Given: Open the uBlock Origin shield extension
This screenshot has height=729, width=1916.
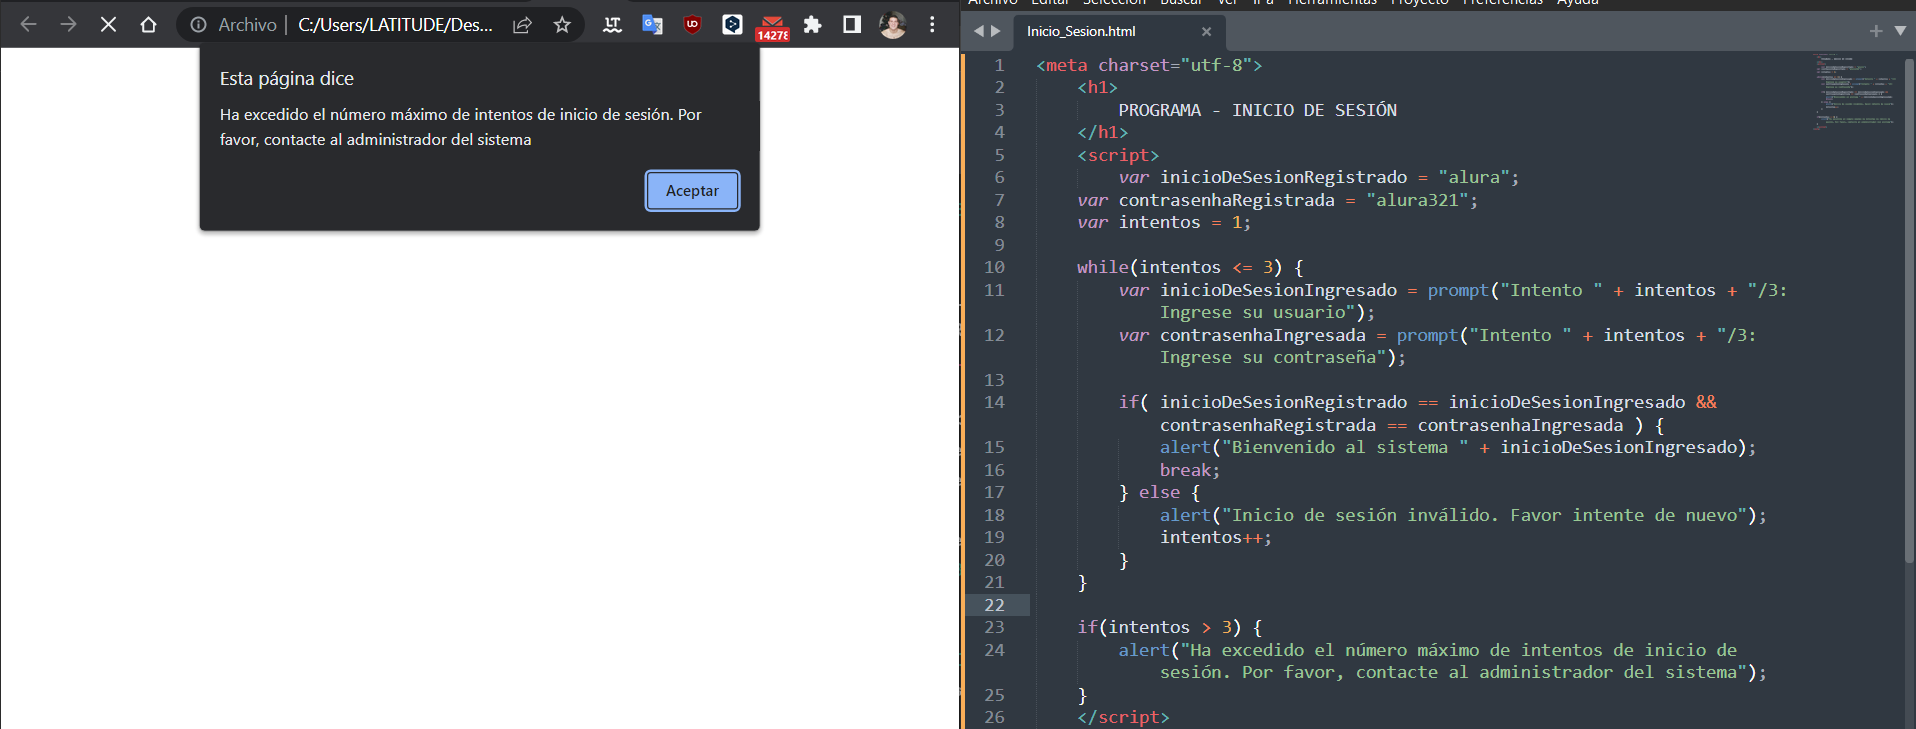Looking at the screenshot, I should [x=692, y=25].
